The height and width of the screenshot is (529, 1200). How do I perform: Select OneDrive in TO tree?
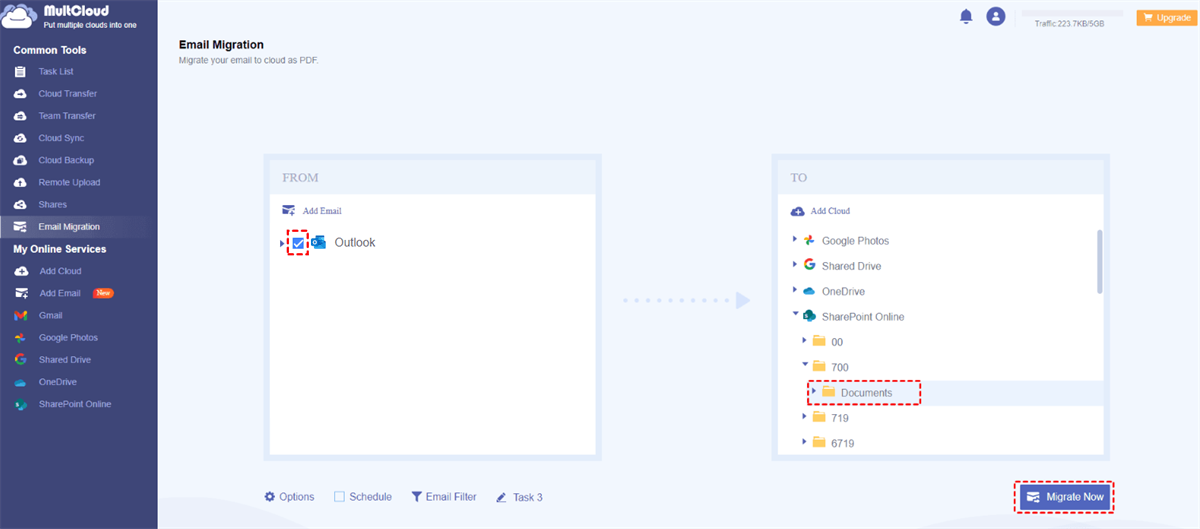pos(845,291)
